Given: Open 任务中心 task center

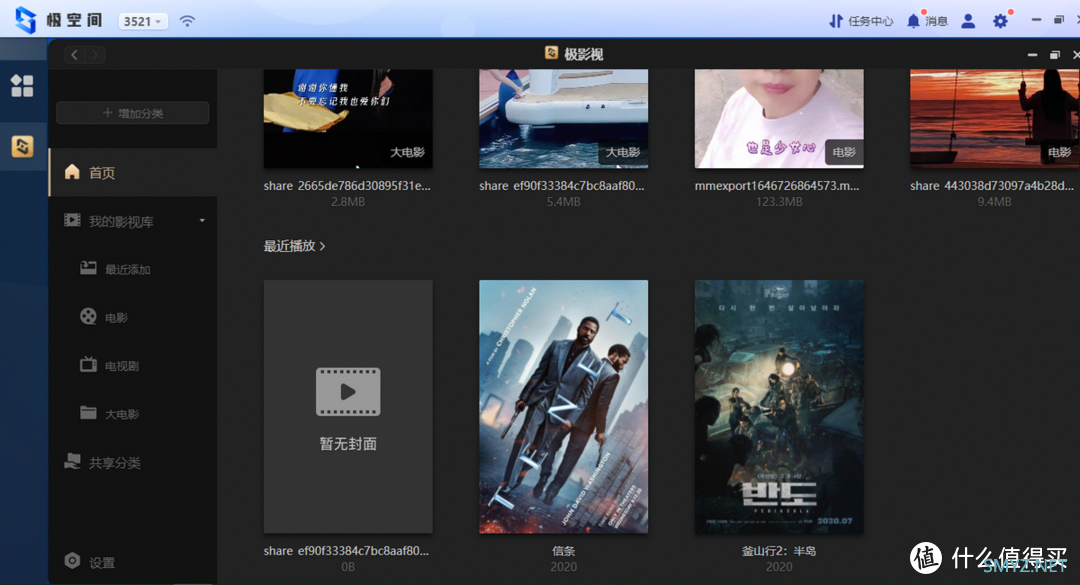Looking at the screenshot, I should 861,21.
